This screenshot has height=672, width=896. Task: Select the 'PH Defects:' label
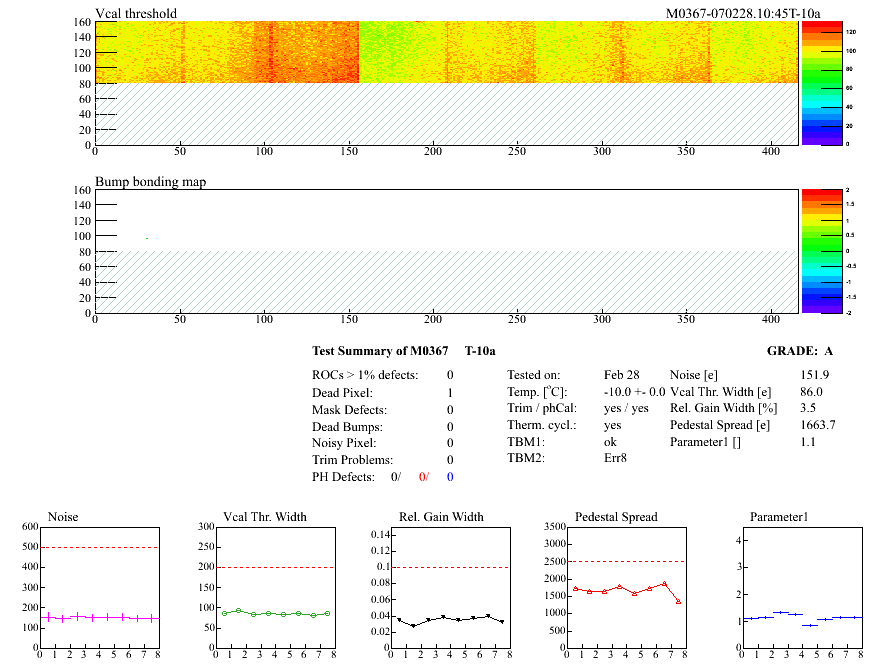pos(343,477)
